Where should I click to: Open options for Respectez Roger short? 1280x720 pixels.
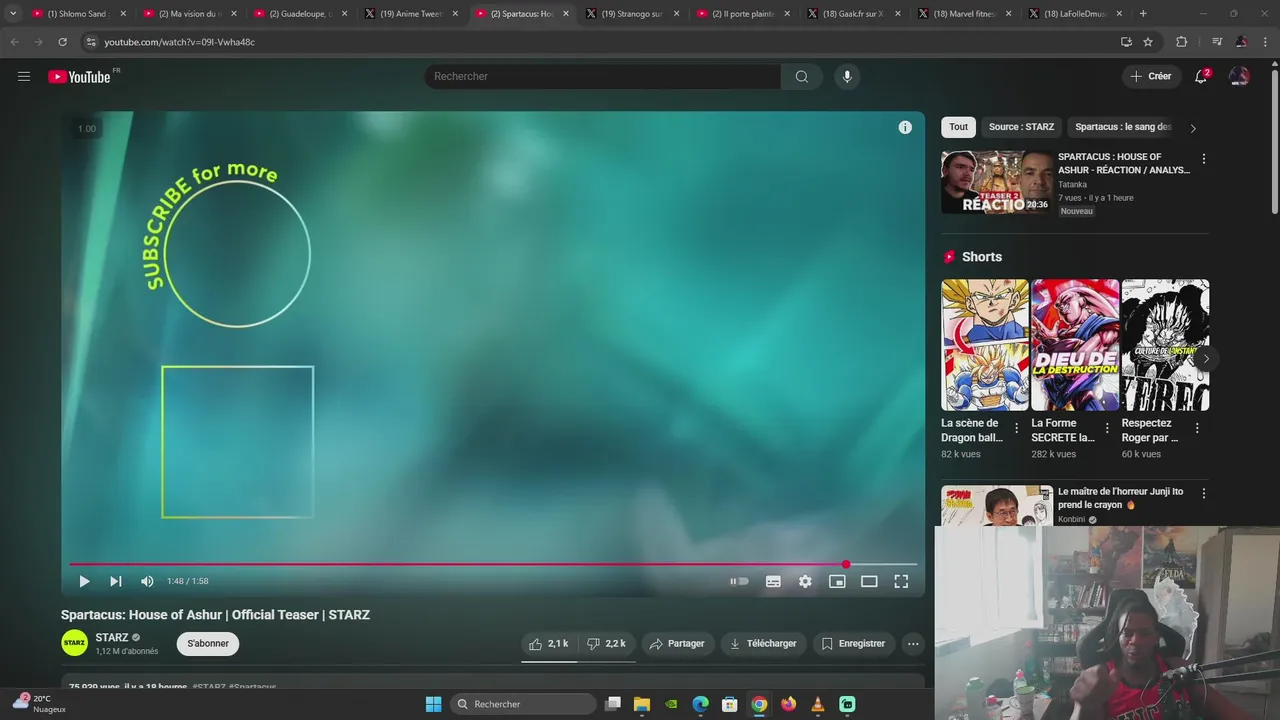(x=1197, y=428)
